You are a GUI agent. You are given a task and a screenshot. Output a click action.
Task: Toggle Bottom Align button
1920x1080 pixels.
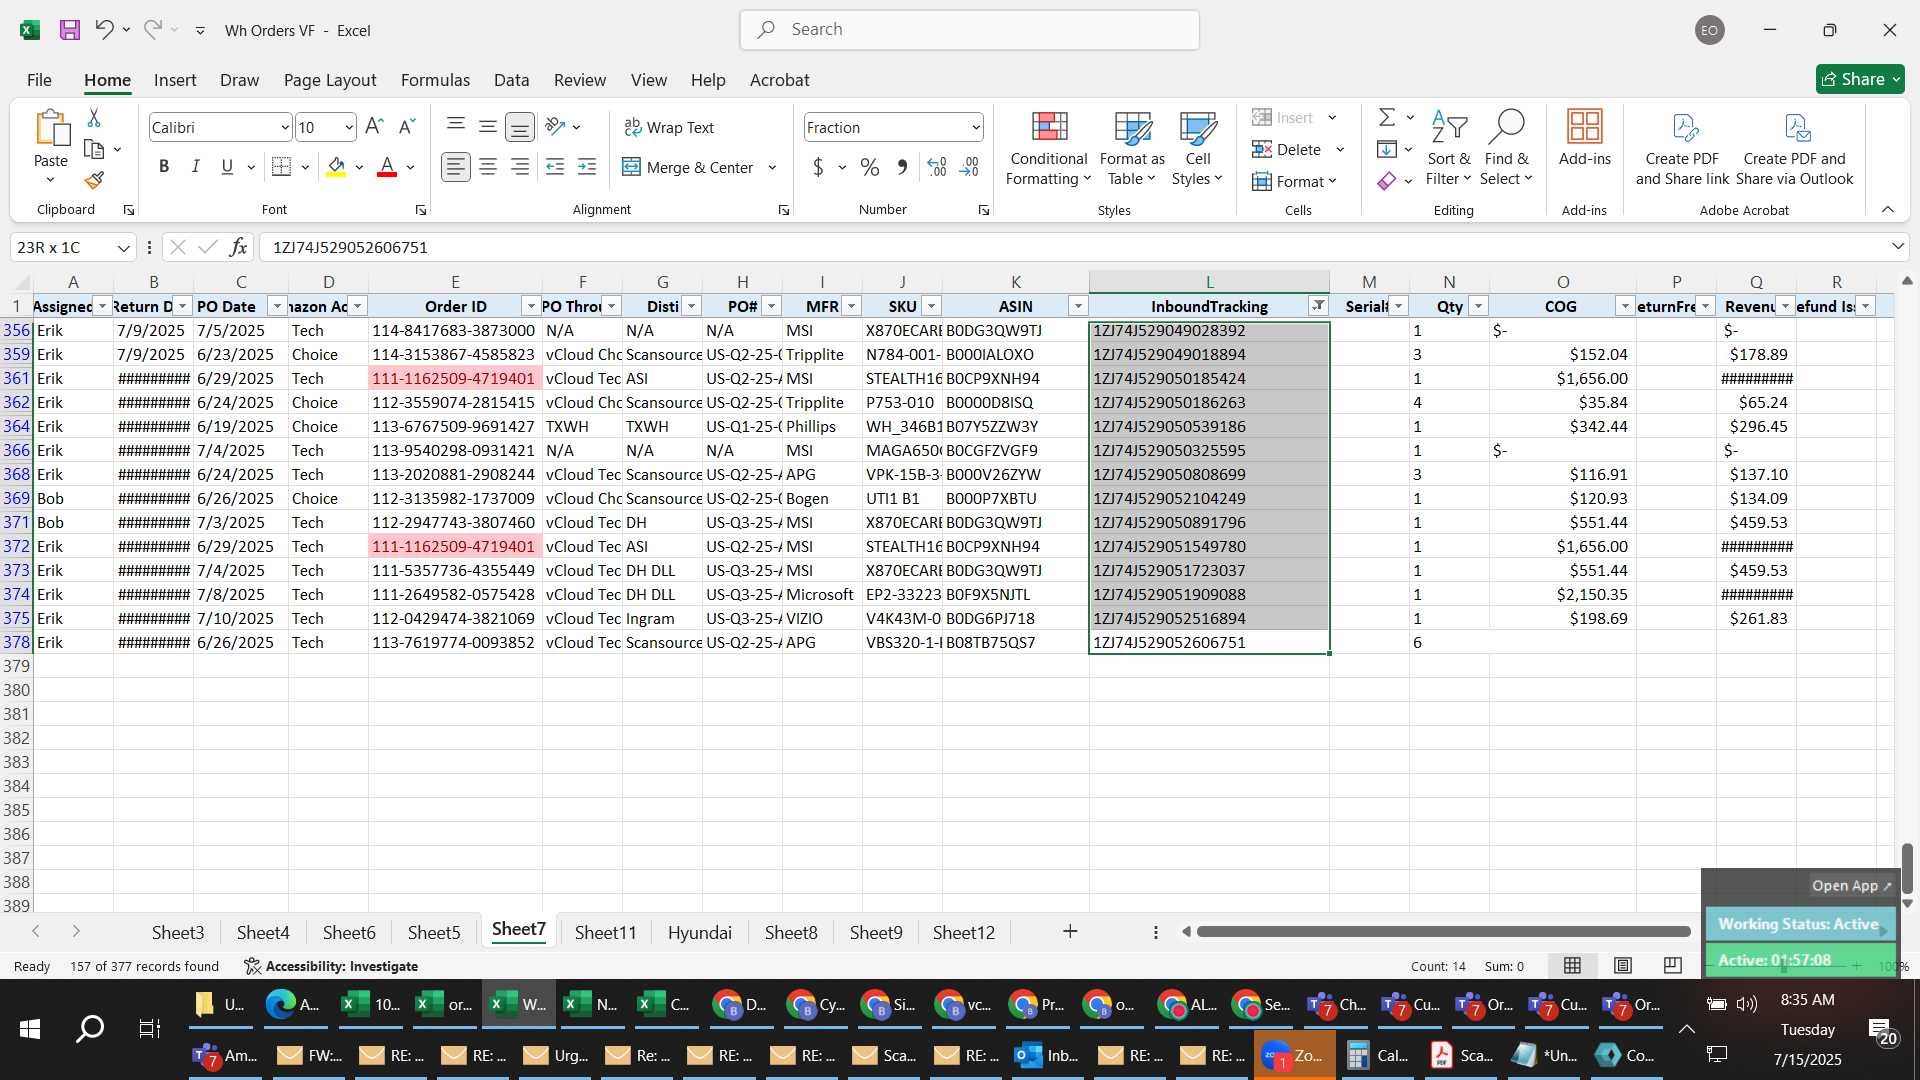tap(519, 126)
